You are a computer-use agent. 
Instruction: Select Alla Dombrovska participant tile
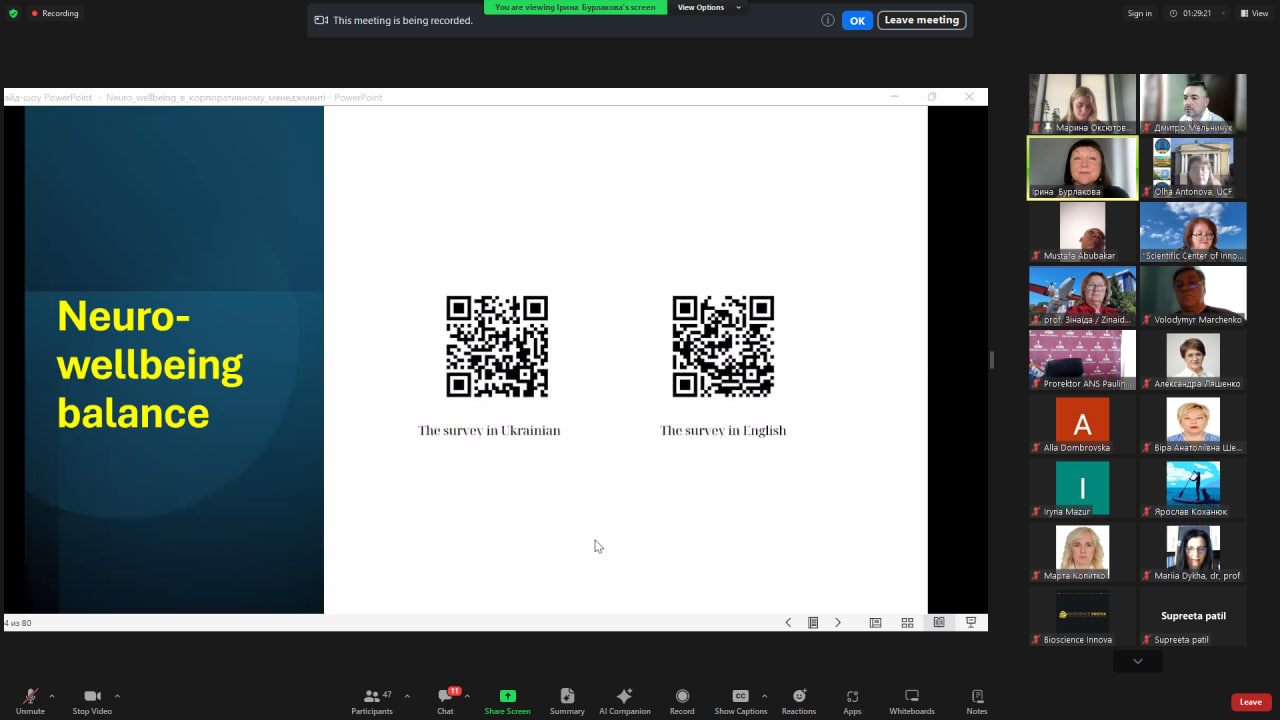[x=1083, y=424]
